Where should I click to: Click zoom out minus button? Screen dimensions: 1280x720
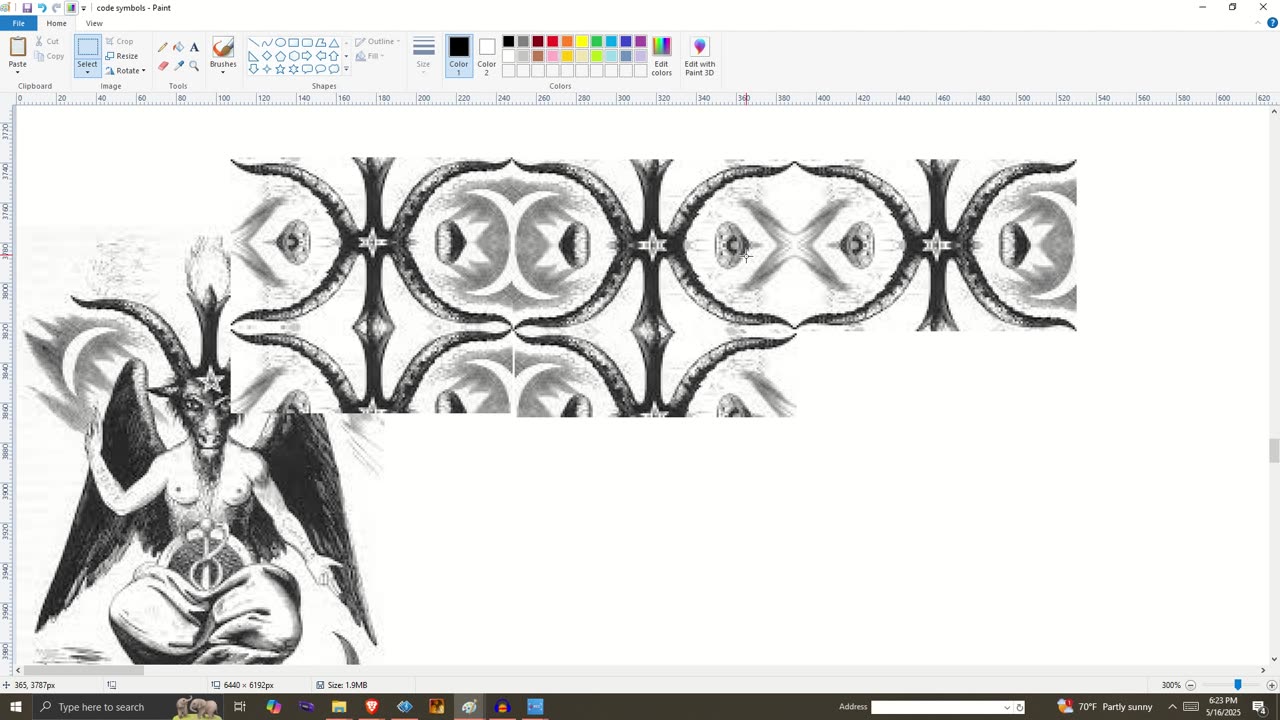(1190, 685)
